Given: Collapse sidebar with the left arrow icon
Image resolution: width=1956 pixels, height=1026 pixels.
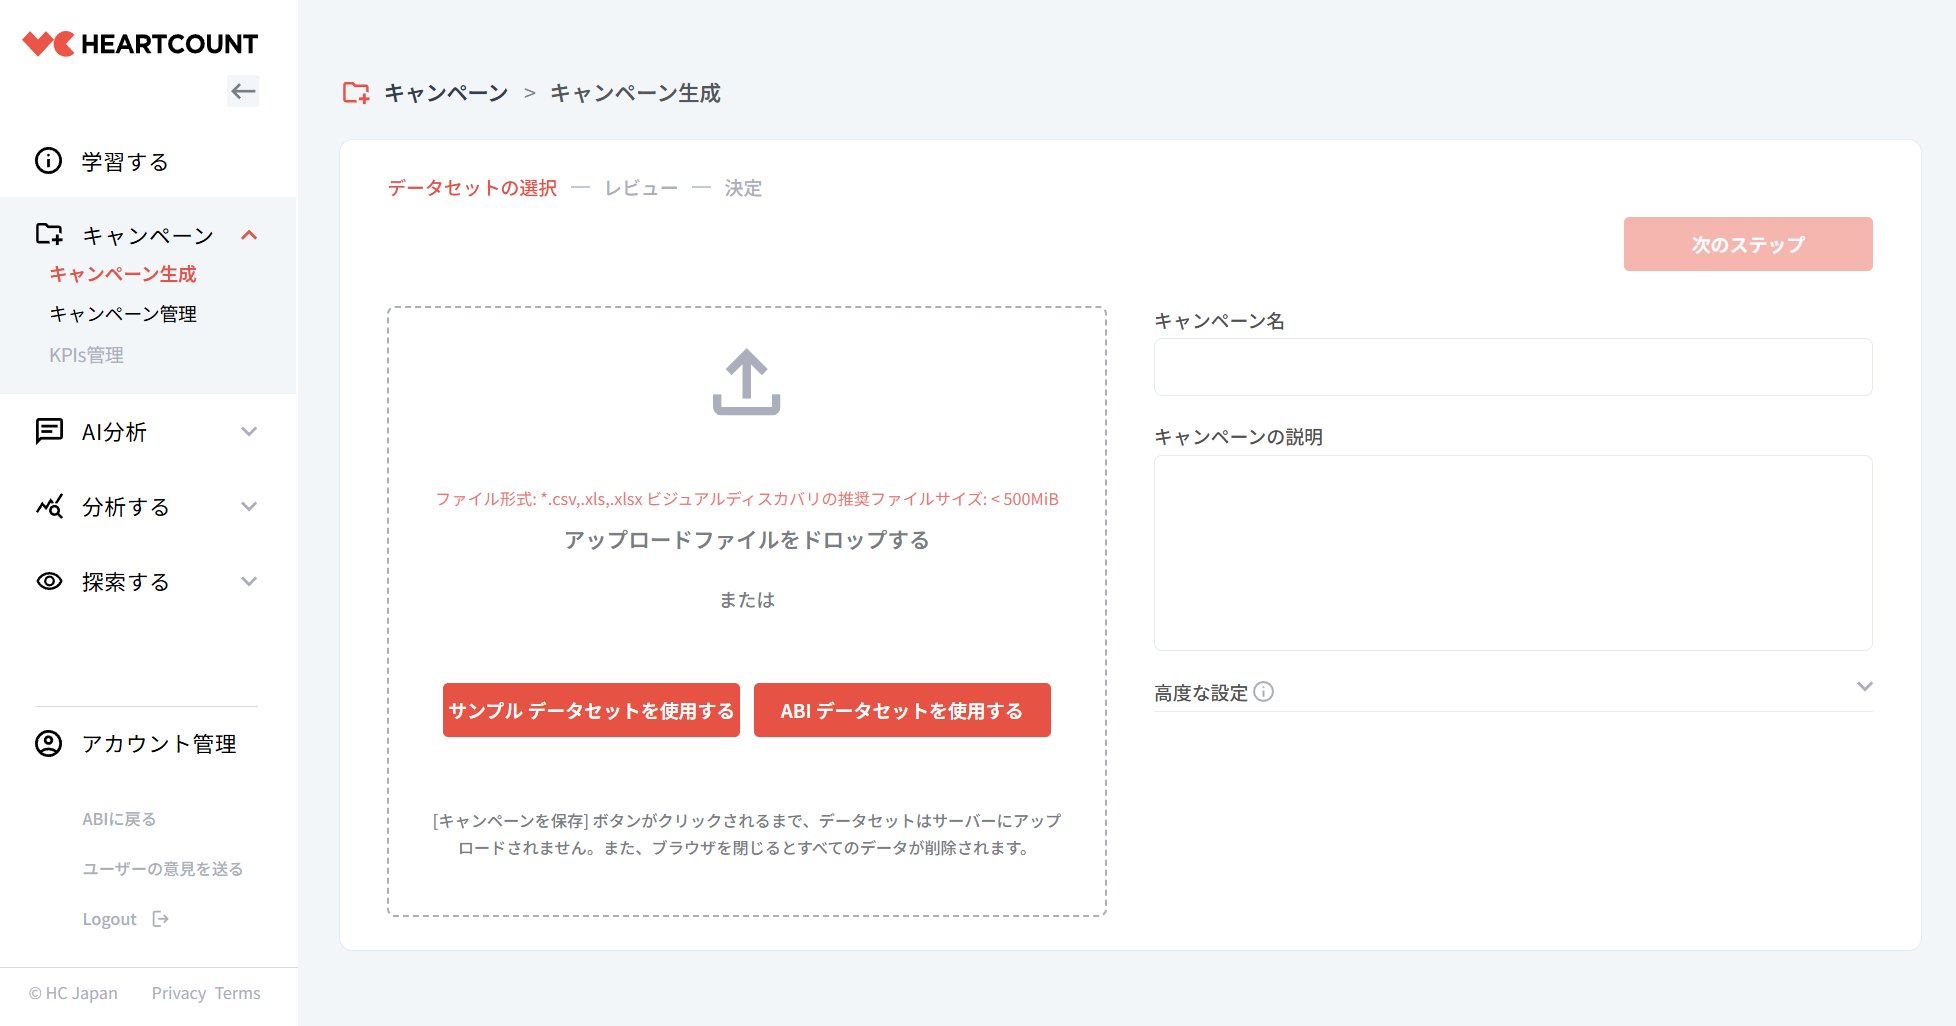Looking at the screenshot, I should (x=243, y=92).
